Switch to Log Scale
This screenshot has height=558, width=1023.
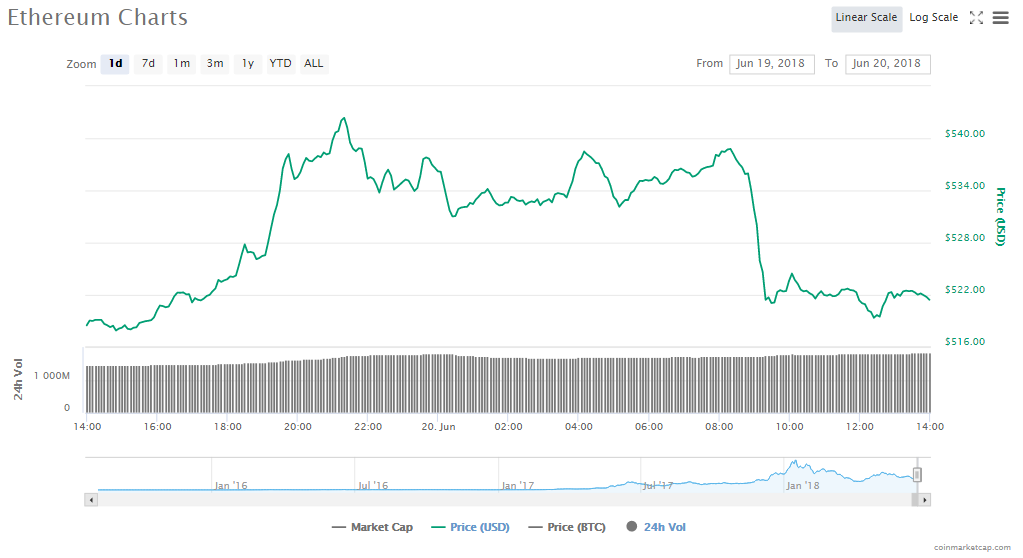(933, 18)
